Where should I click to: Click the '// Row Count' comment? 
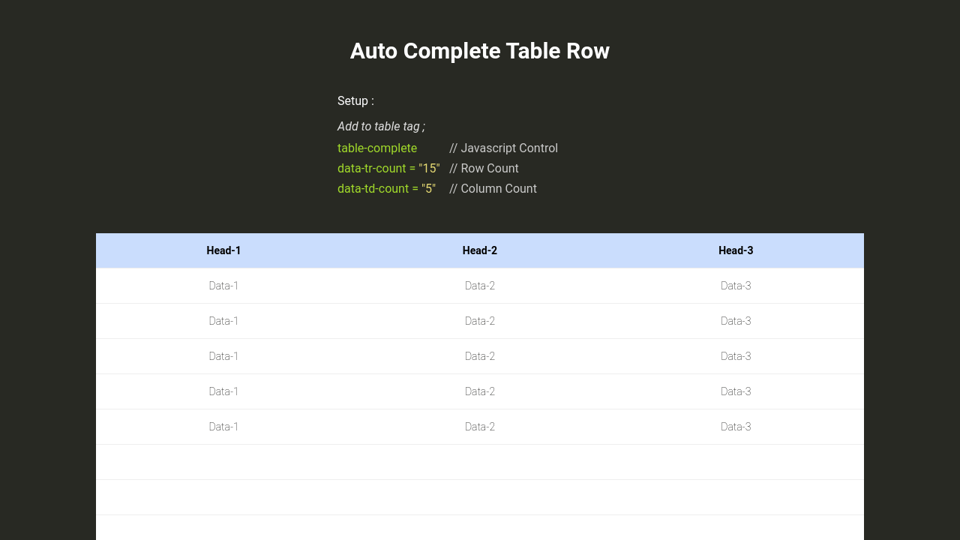(484, 168)
